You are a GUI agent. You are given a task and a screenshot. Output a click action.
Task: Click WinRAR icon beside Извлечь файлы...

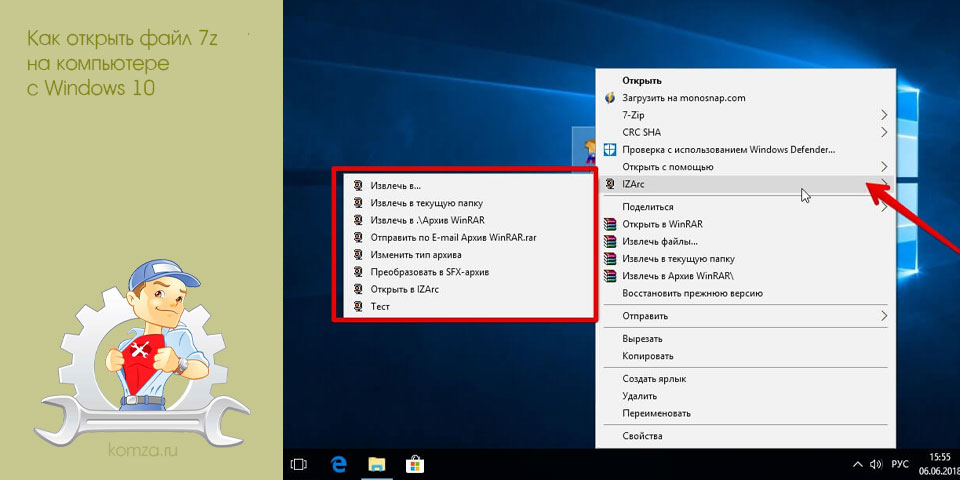click(x=609, y=241)
